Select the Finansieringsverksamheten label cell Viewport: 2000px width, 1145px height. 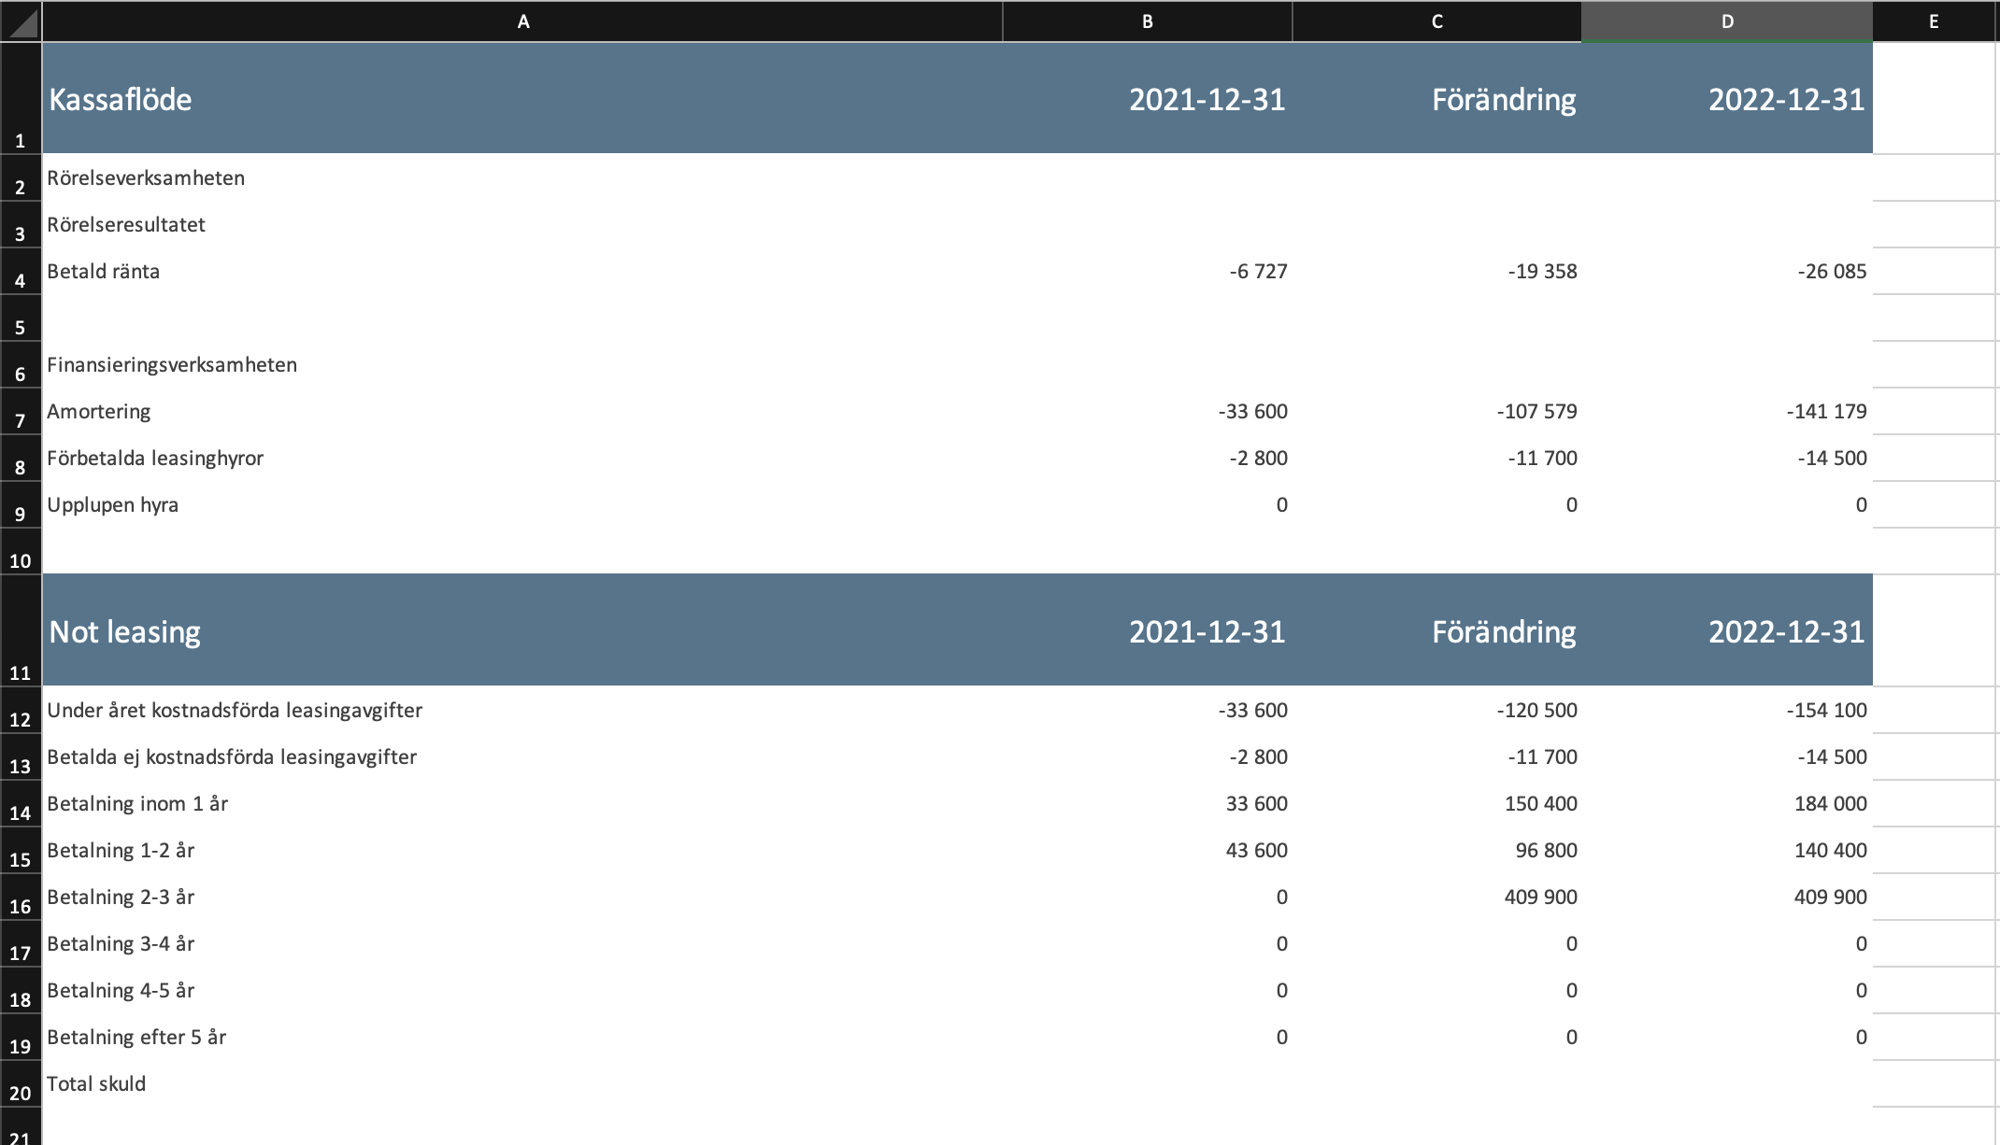coord(172,365)
